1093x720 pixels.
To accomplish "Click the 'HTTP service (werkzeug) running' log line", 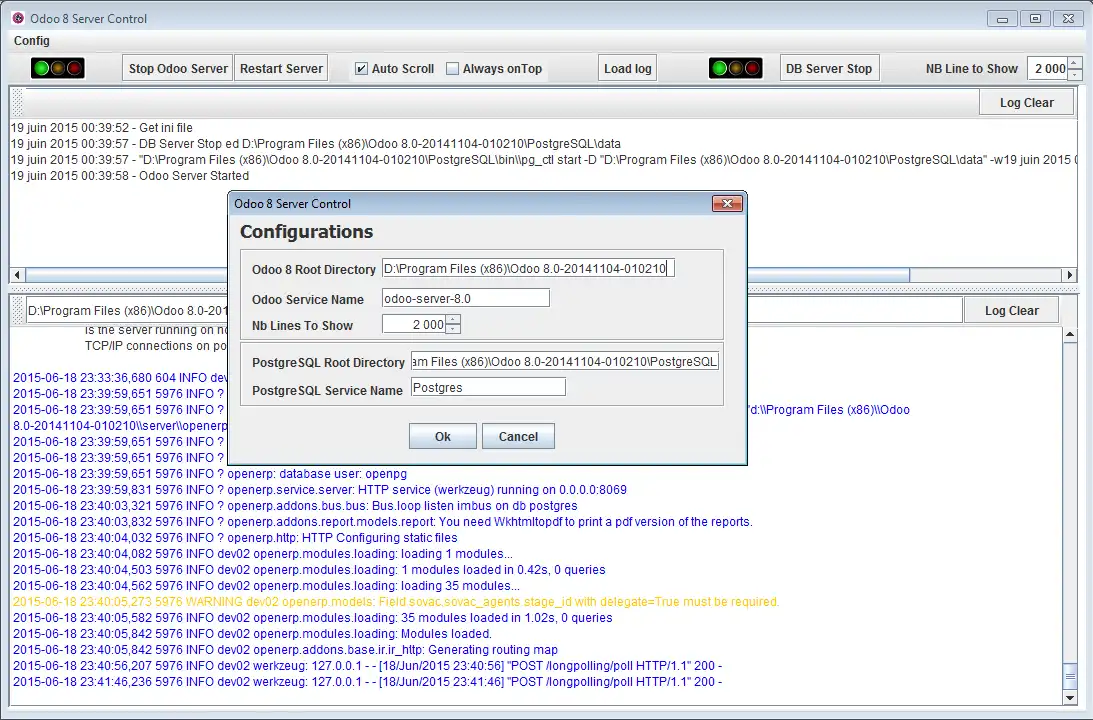I will (x=320, y=490).
